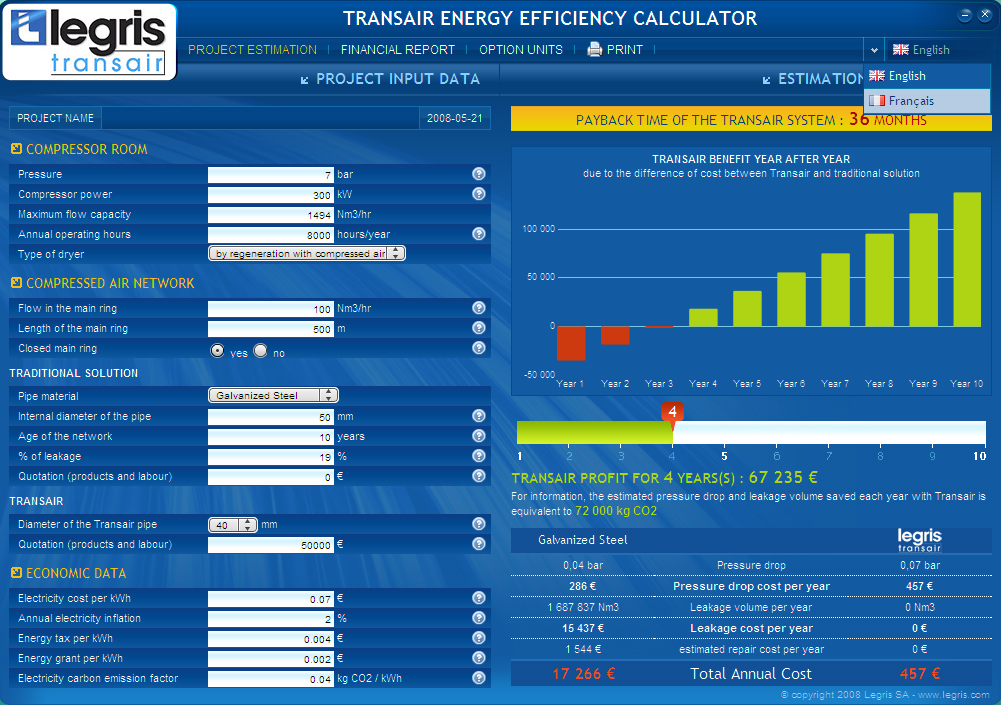Close the calculator window
The width and height of the screenshot is (1001, 705).
984,15
